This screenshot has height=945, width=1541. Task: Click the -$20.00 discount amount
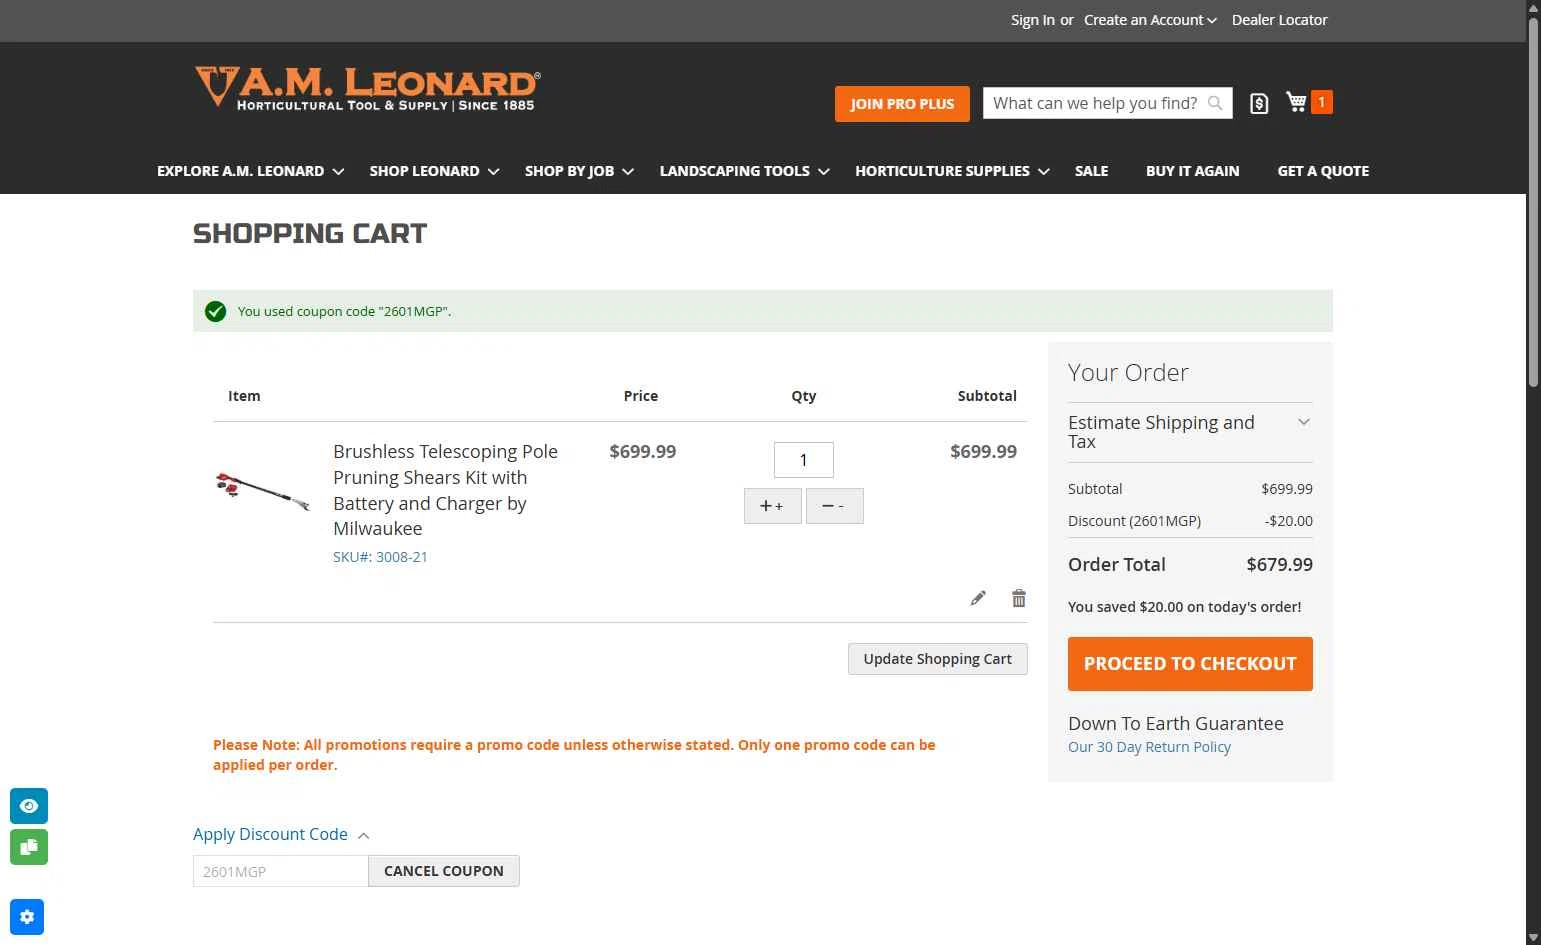pos(1288,521)
